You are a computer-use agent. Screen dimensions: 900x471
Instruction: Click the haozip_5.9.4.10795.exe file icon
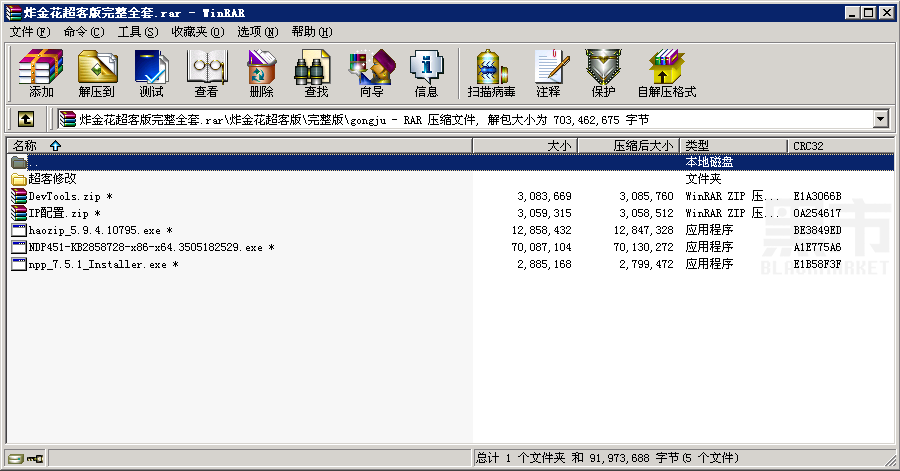pos(19,230)
